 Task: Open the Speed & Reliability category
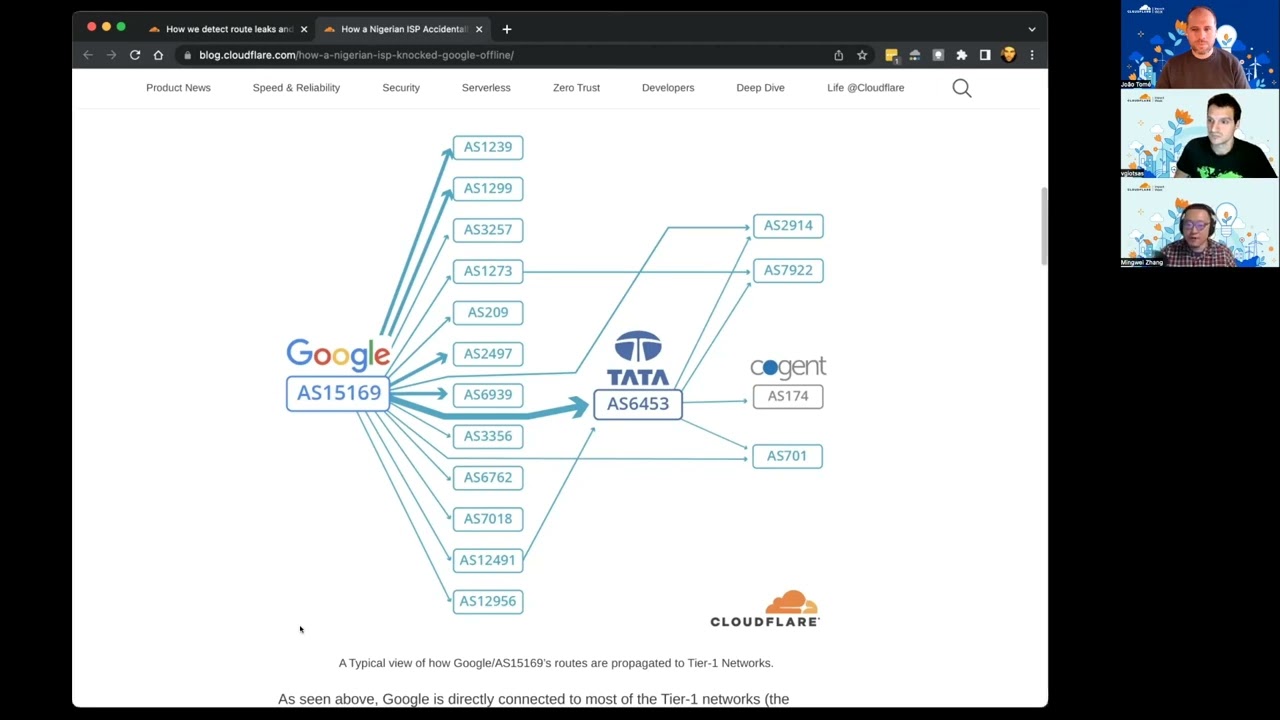tap(296, 88)
